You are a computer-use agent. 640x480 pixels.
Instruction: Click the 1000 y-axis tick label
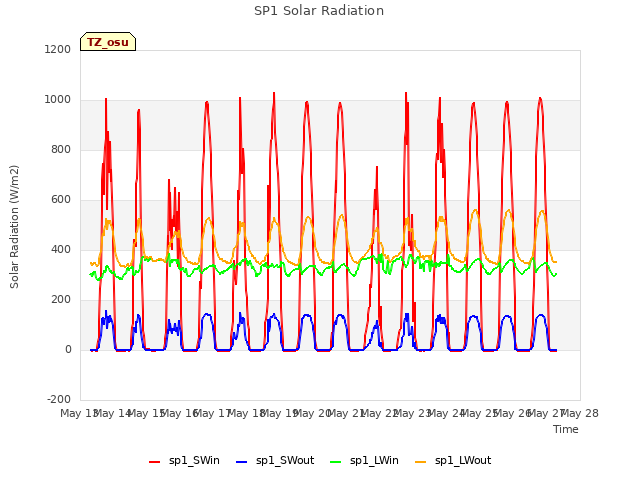tap(58, 100)
